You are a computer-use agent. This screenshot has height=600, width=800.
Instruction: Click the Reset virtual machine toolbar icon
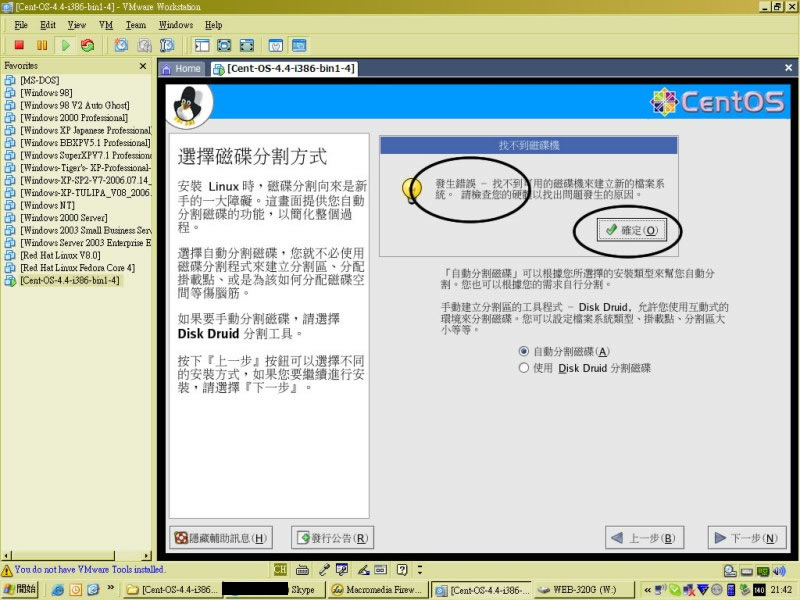pos(88,45)
